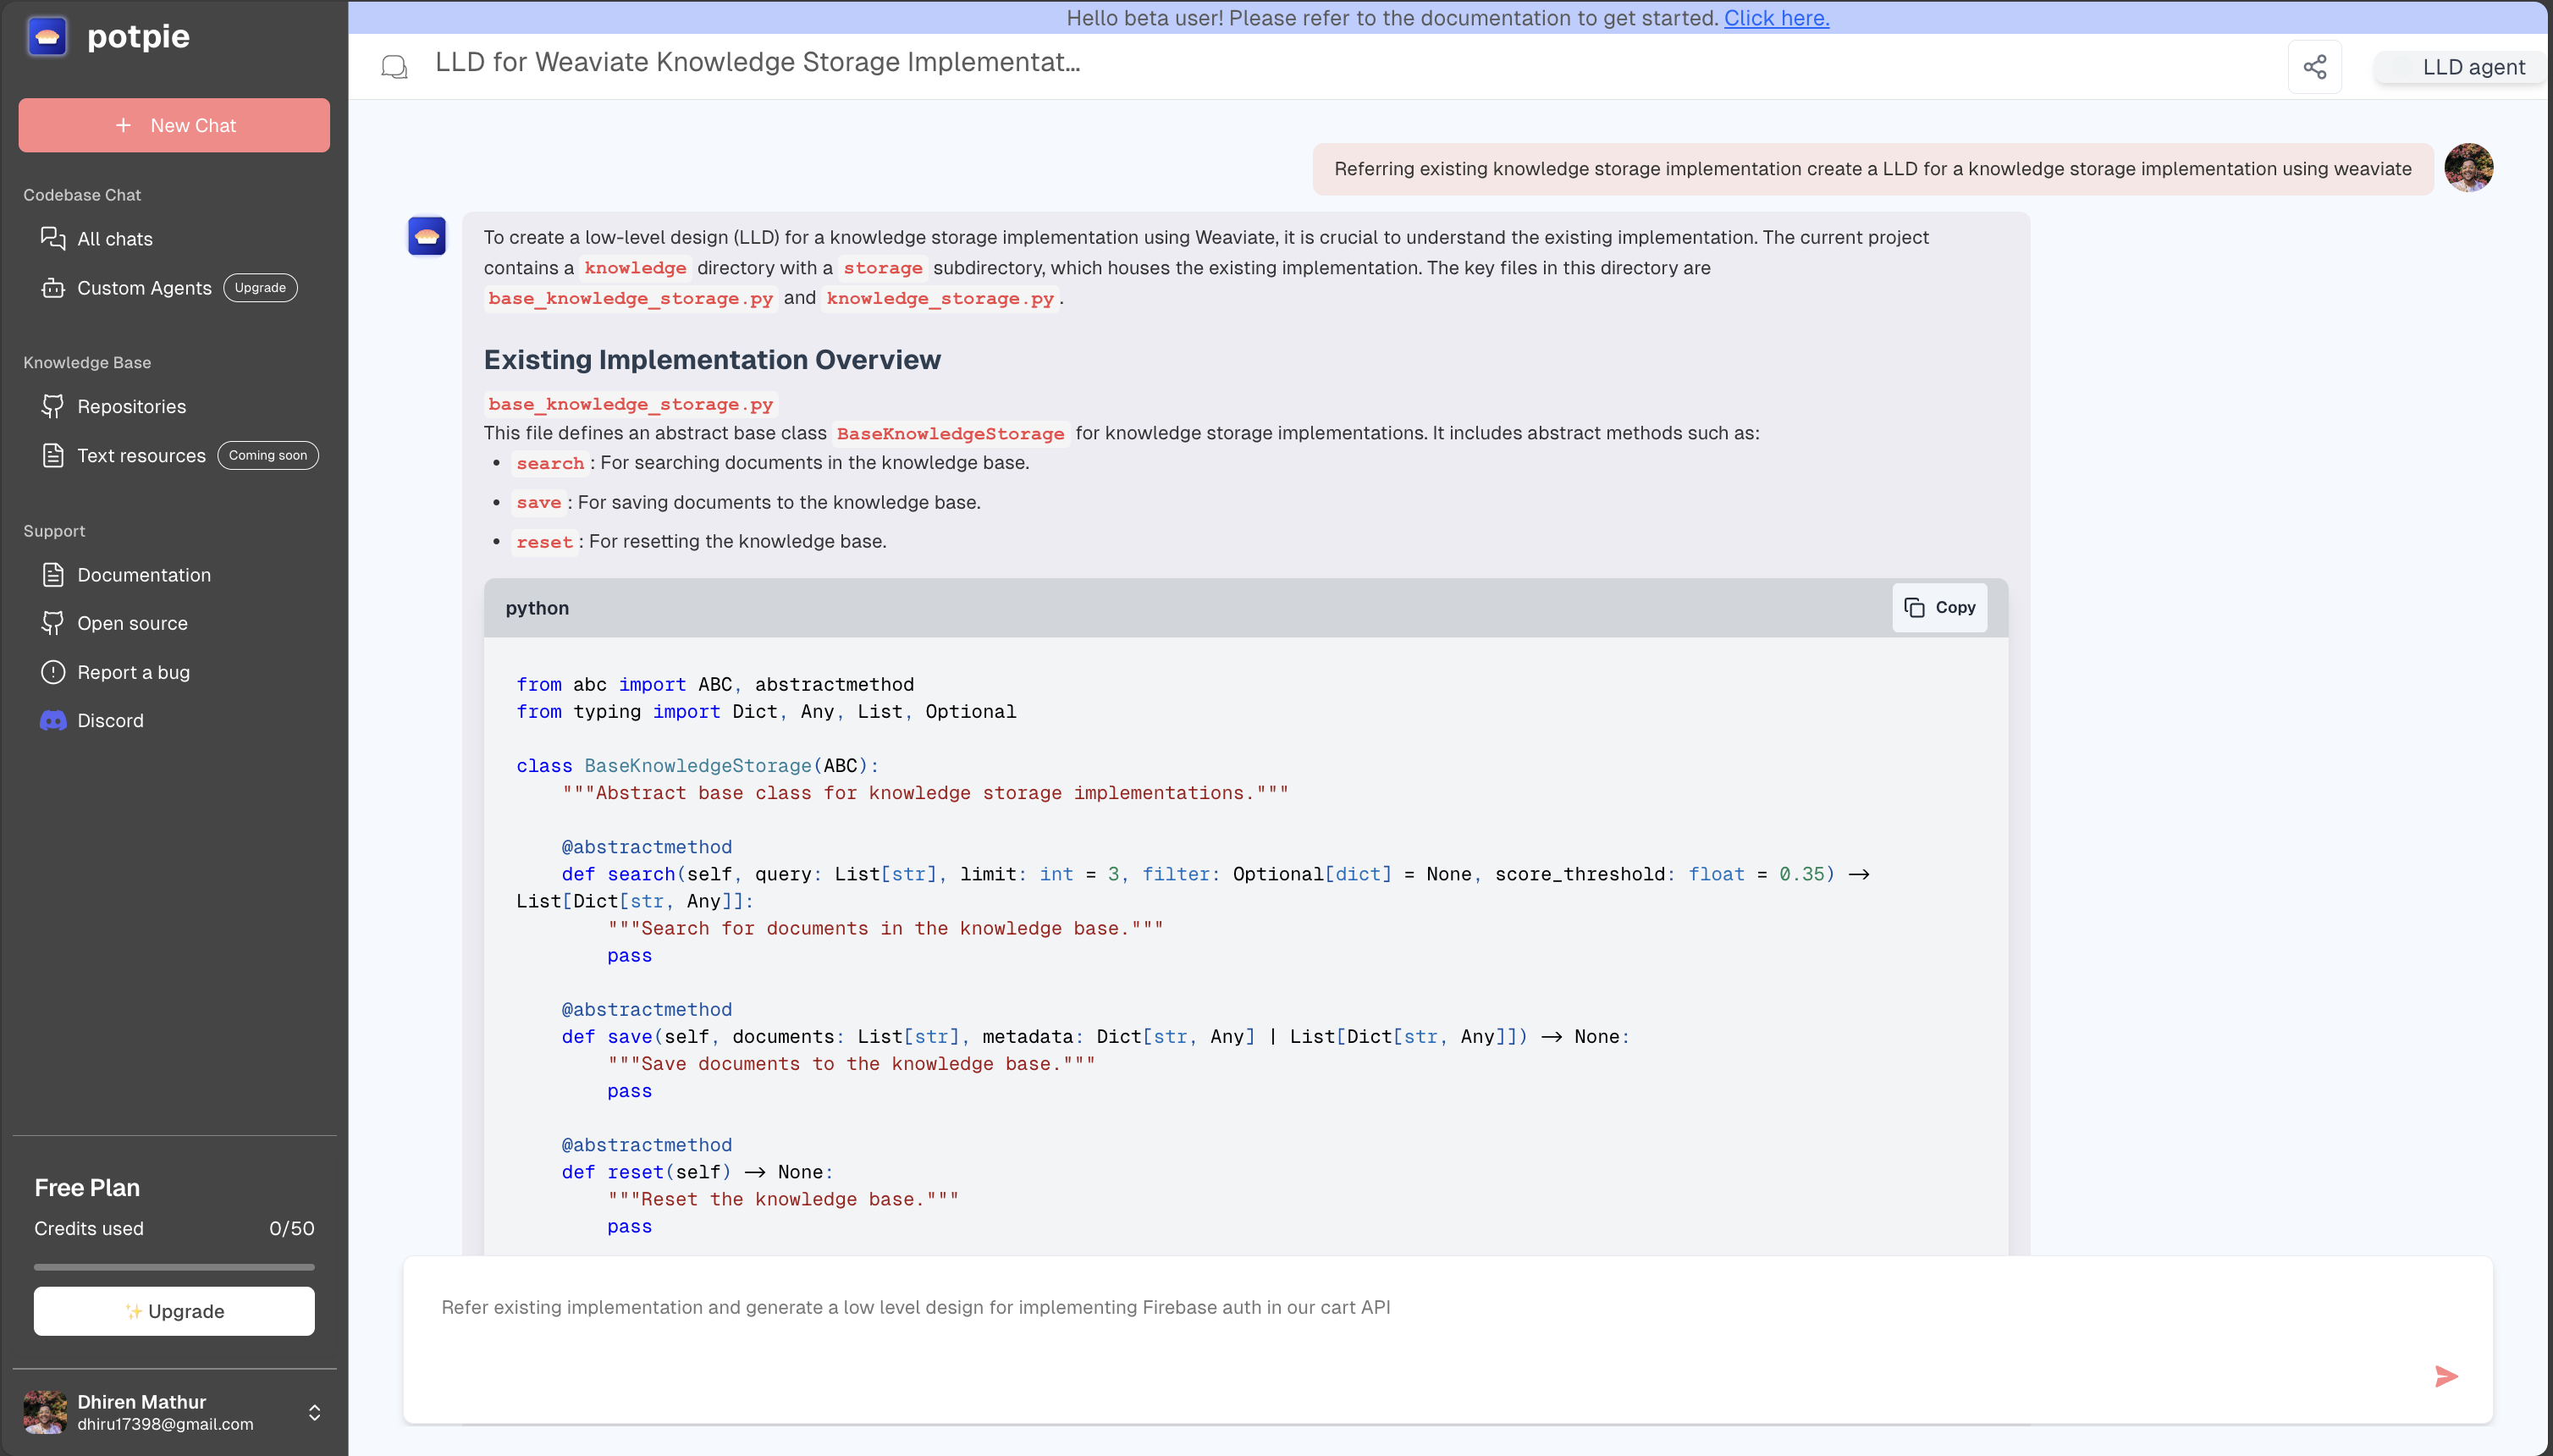Click the Custom Agents robot icon
The width and height of the screenshot is (2553, 1456).
(x=53, y=288)
